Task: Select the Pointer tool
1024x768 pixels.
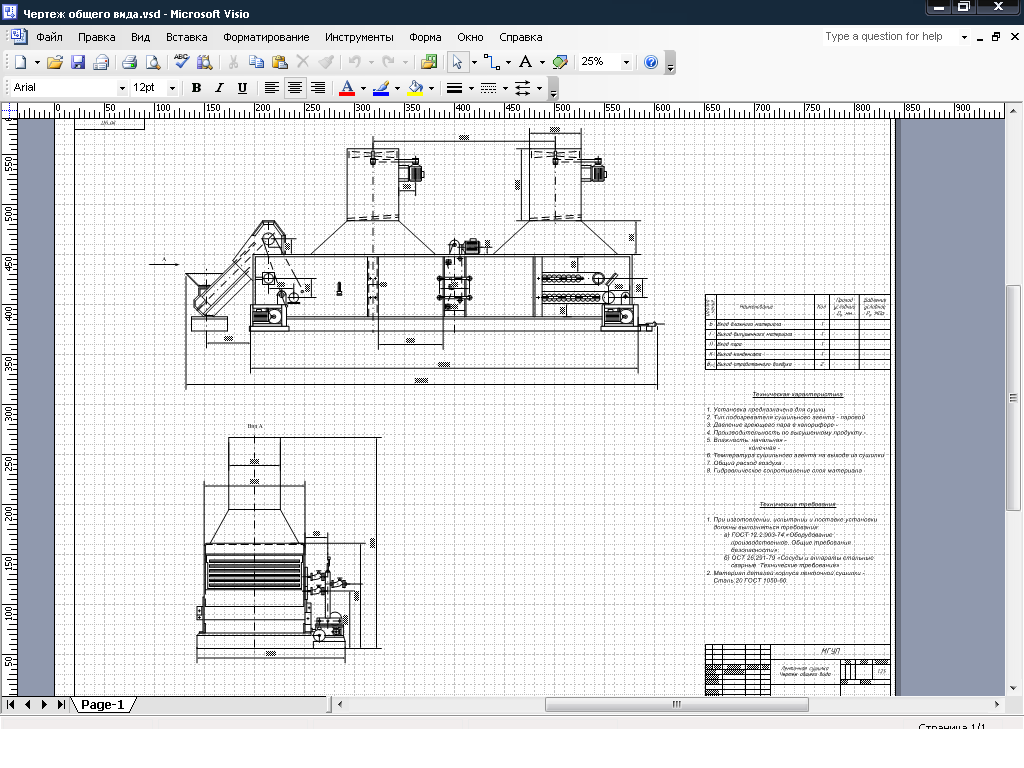Action: pyautogui.click(x=457, y=62)
